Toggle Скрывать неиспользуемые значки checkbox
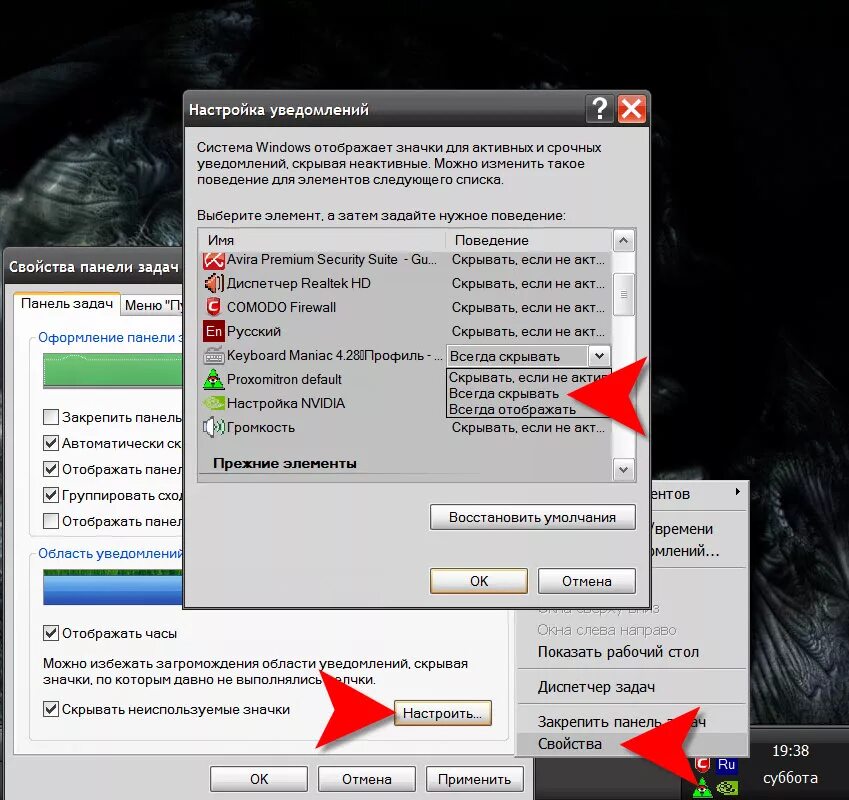Viewport: 849px width, 800px height. (x=50, y=709)
